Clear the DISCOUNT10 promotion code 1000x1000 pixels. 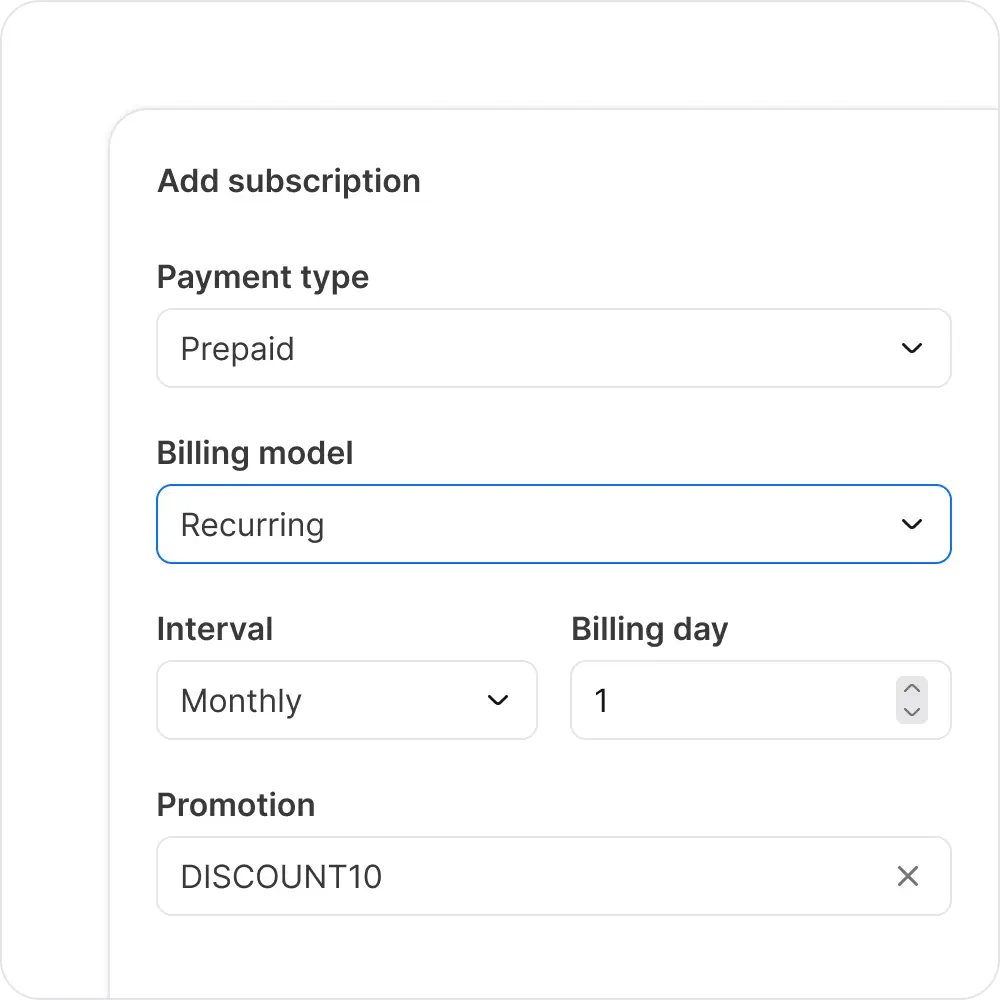pos(907,876)
